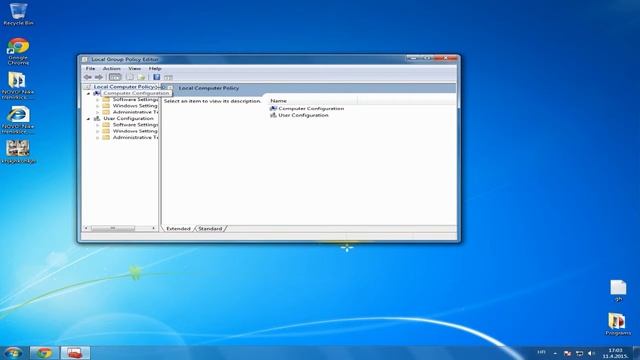
Task: Click the tree pane scrollbar right arrow
Action: (x=153, y=228)
